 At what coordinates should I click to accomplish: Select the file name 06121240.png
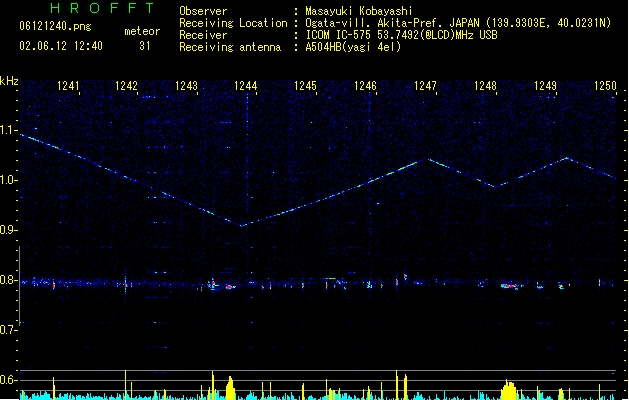pos(55,26)
